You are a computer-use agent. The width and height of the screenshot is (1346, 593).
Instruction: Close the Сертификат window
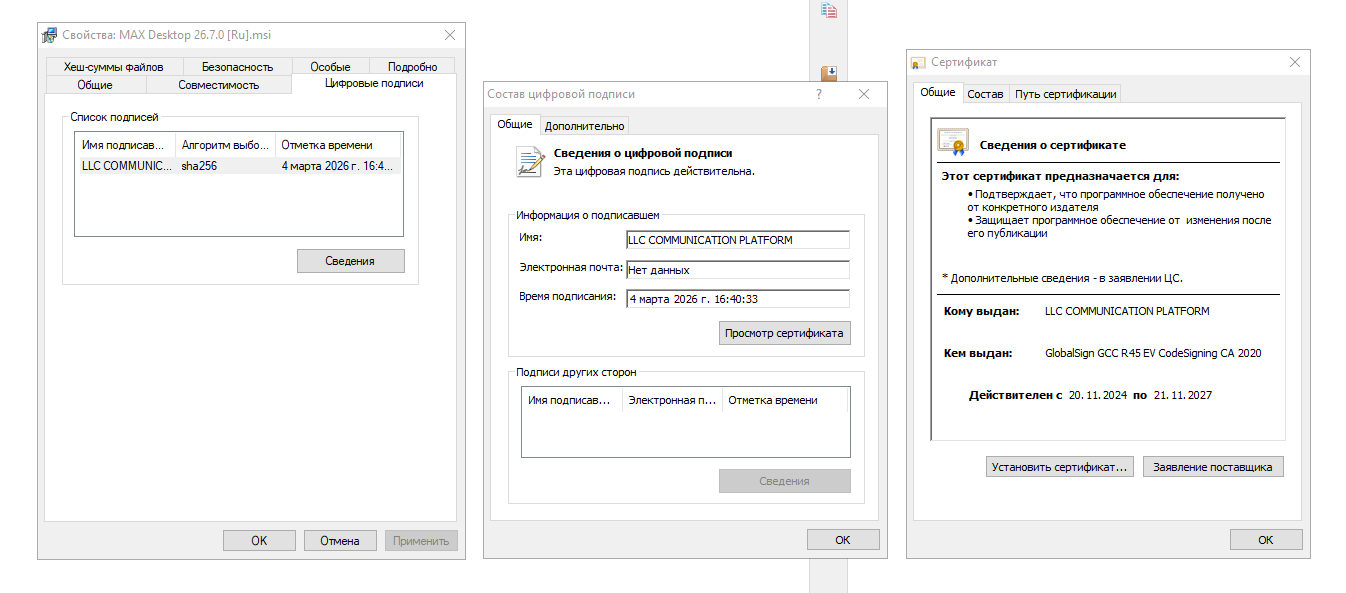(x=1295, y=62)
